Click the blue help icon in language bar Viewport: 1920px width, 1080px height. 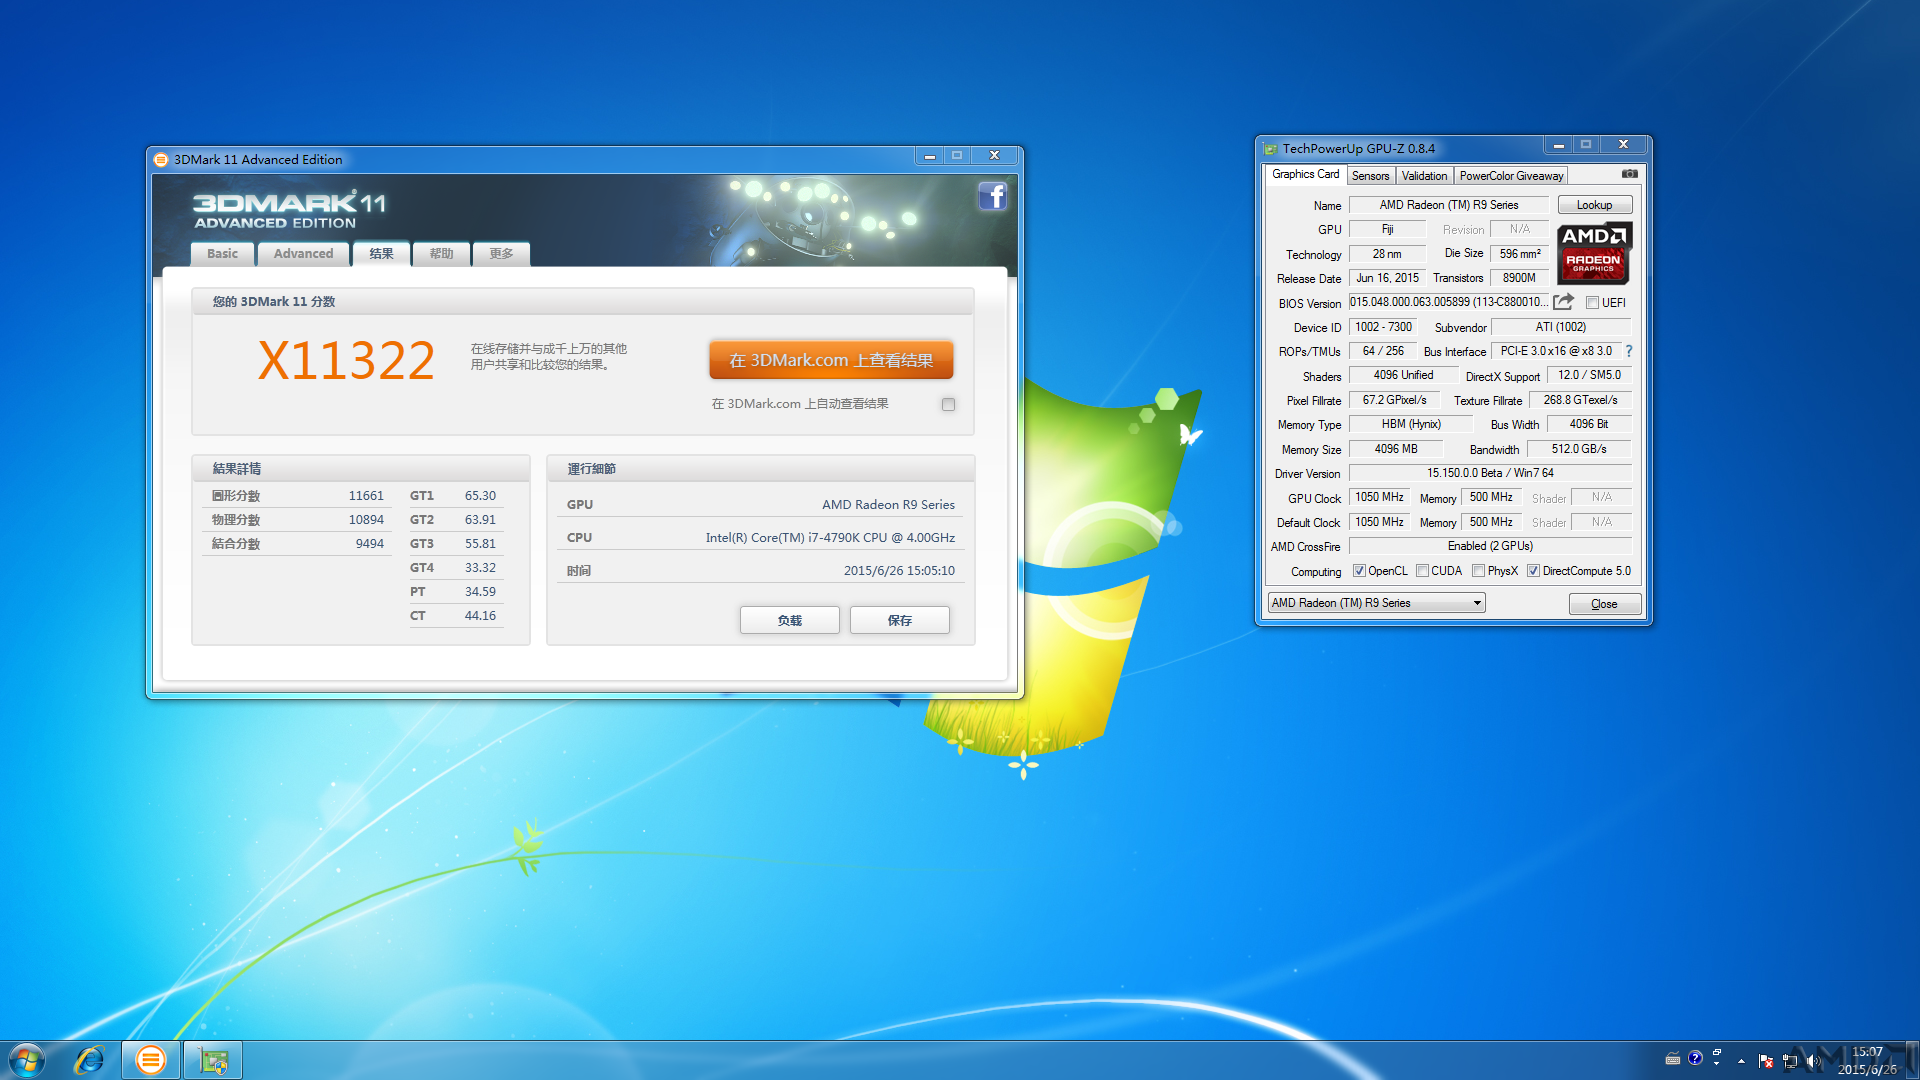point(1695,1058)
